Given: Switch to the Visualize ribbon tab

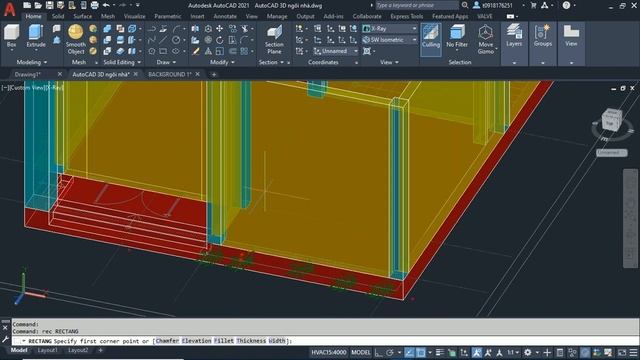Looking at the screenshot, I should [x=134, y=16].
